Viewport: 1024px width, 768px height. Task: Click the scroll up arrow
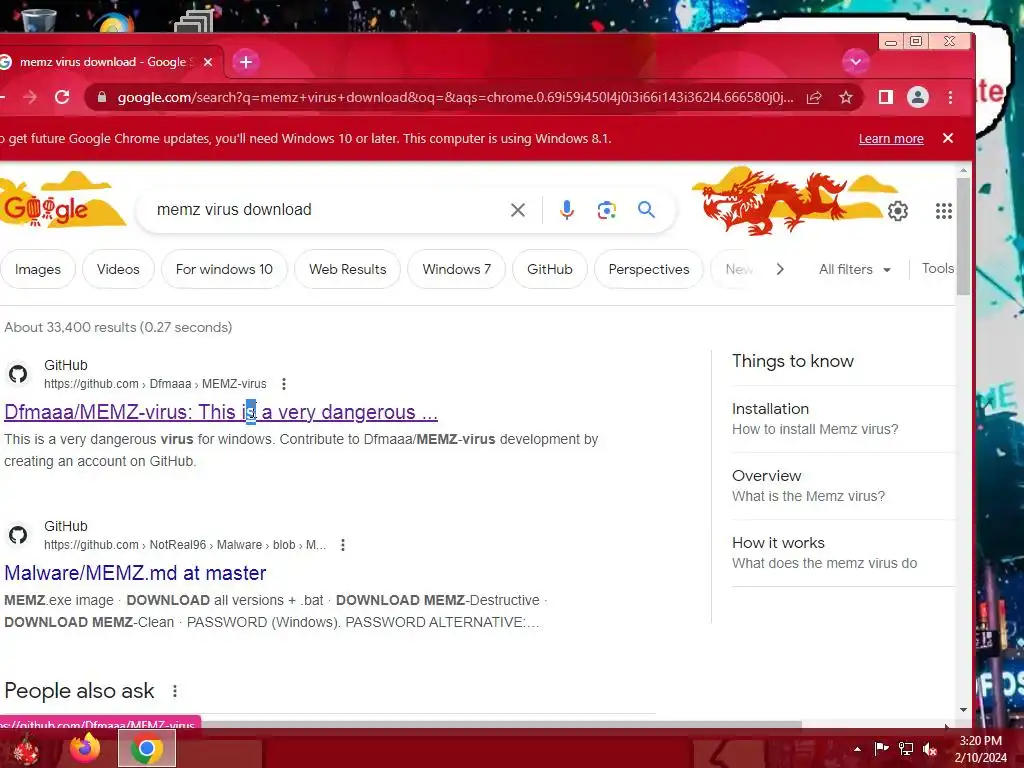[x=963, y=170]
